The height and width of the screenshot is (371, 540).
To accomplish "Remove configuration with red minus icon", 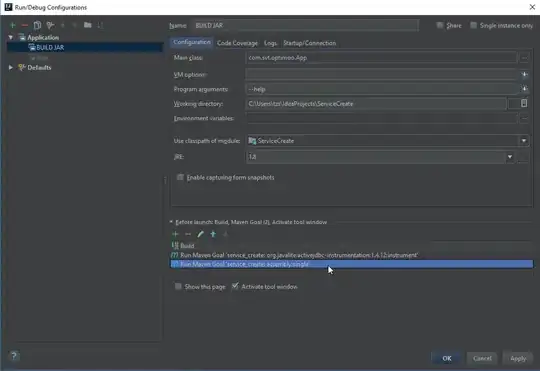I will click(x=25, y=25).
